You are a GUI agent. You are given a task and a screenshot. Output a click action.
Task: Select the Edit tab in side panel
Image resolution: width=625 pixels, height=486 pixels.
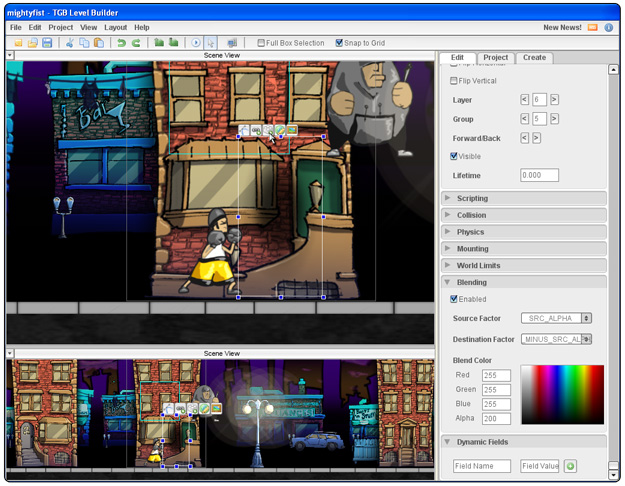pyautogui.click(x=457, y=57)
